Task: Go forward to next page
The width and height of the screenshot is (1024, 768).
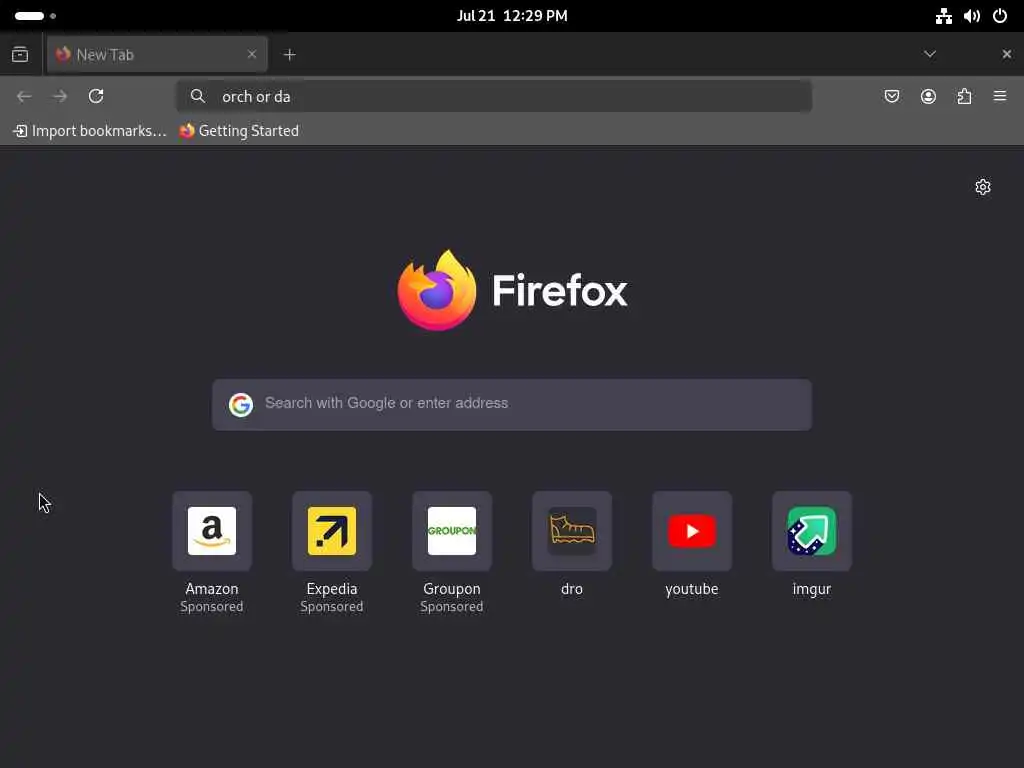Action: (x=60, y=97)
